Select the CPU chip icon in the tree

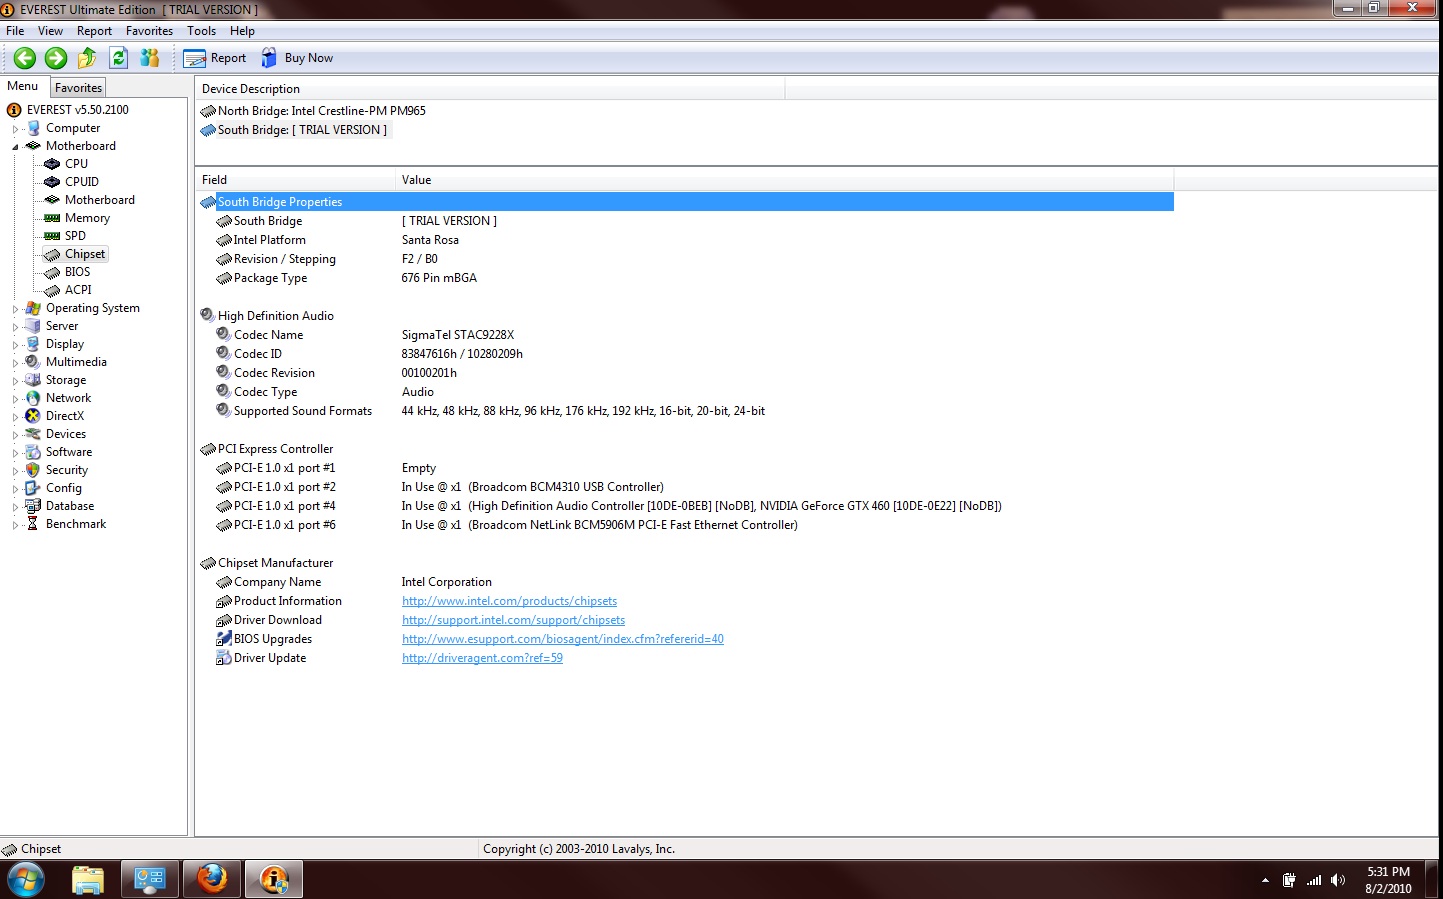52,164
